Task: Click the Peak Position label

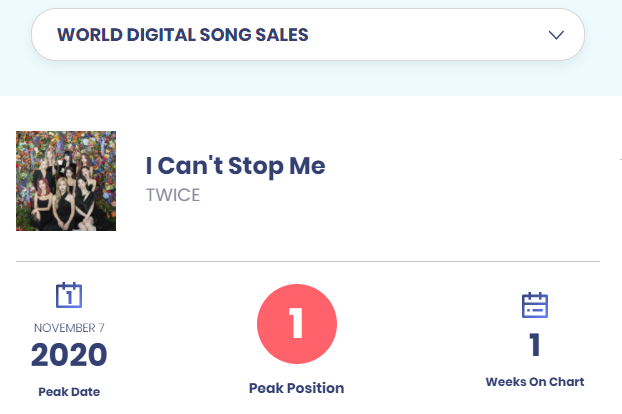Action: coord(296,388)
